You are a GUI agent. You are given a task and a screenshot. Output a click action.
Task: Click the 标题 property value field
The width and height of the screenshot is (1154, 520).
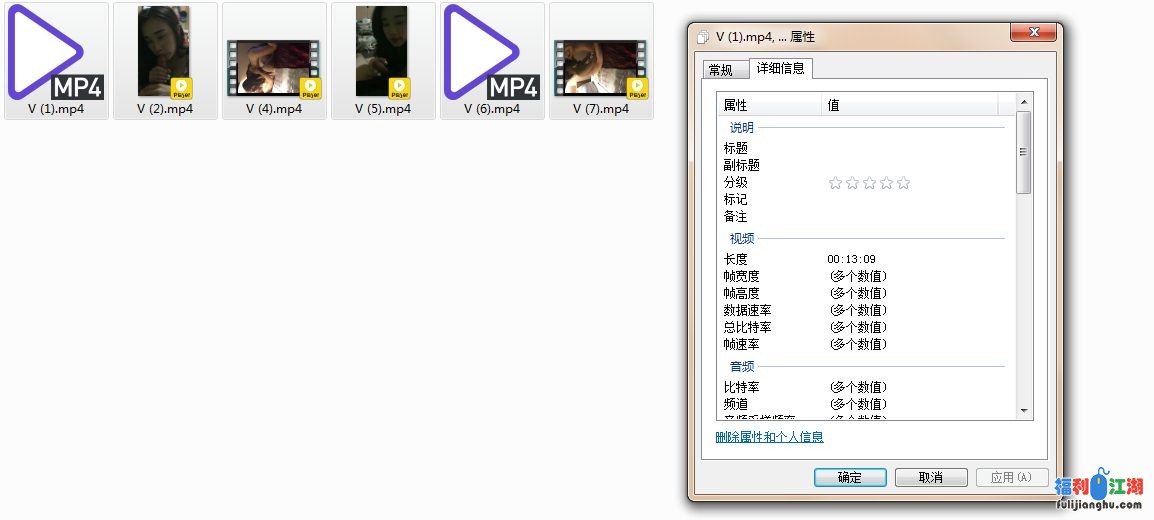(x=910, y=148)
